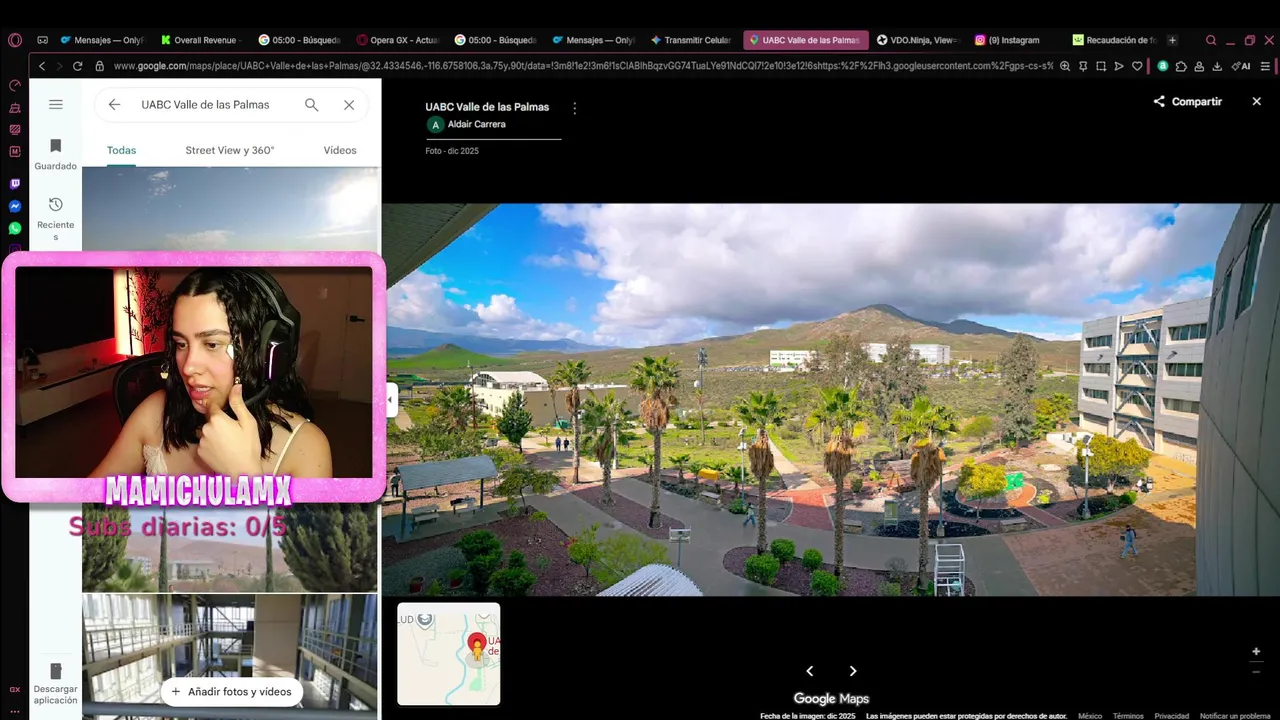Switch to Recaudación de fondos browser tab
Screen dimensions: 1280x720
click(x=1114, y=40)
